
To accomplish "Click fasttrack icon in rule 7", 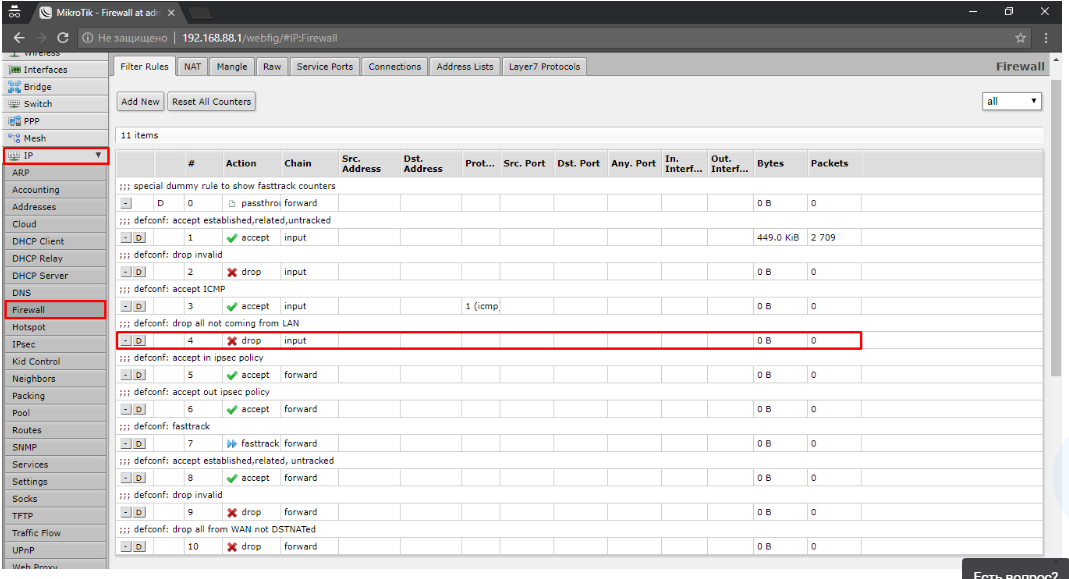I will [x=232, y=444].
